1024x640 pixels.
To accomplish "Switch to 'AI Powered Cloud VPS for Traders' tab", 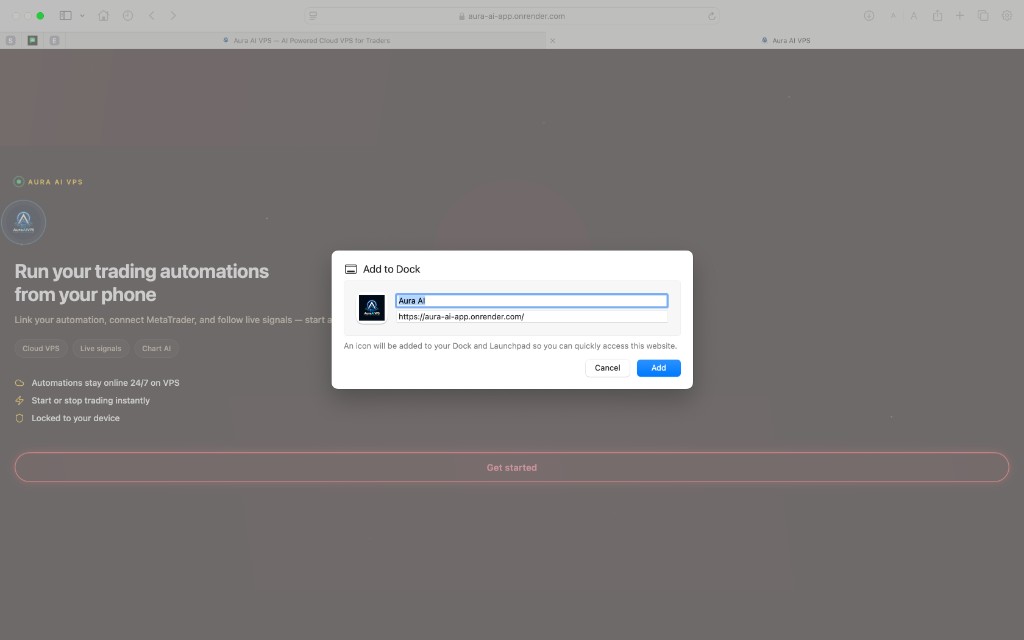I will [306, 40].
